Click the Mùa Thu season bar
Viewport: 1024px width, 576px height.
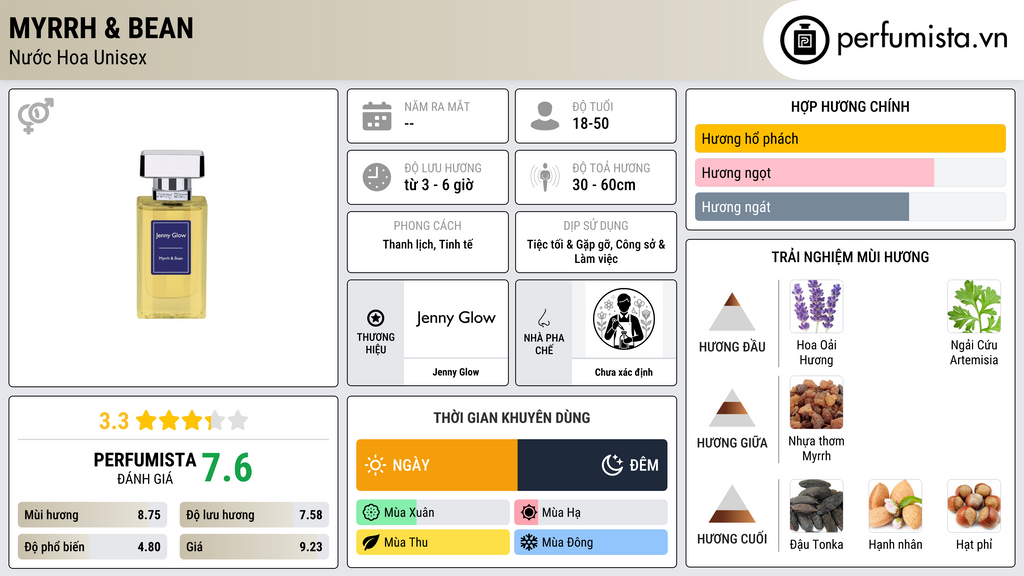coord(433,543)
